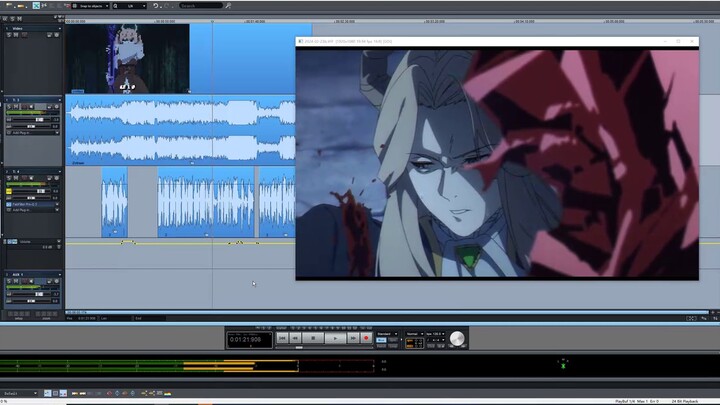Click the AUX 1 volume fader
Screen dimensions: 720x405
(39, 294)
